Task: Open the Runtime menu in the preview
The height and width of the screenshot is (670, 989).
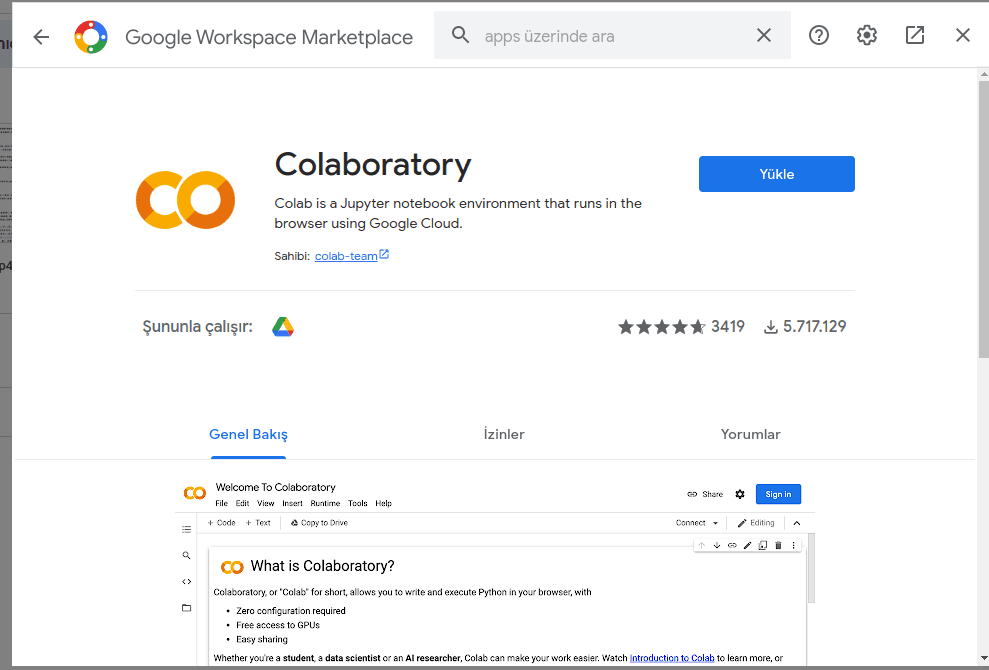Action: click(x=325, y=503)
